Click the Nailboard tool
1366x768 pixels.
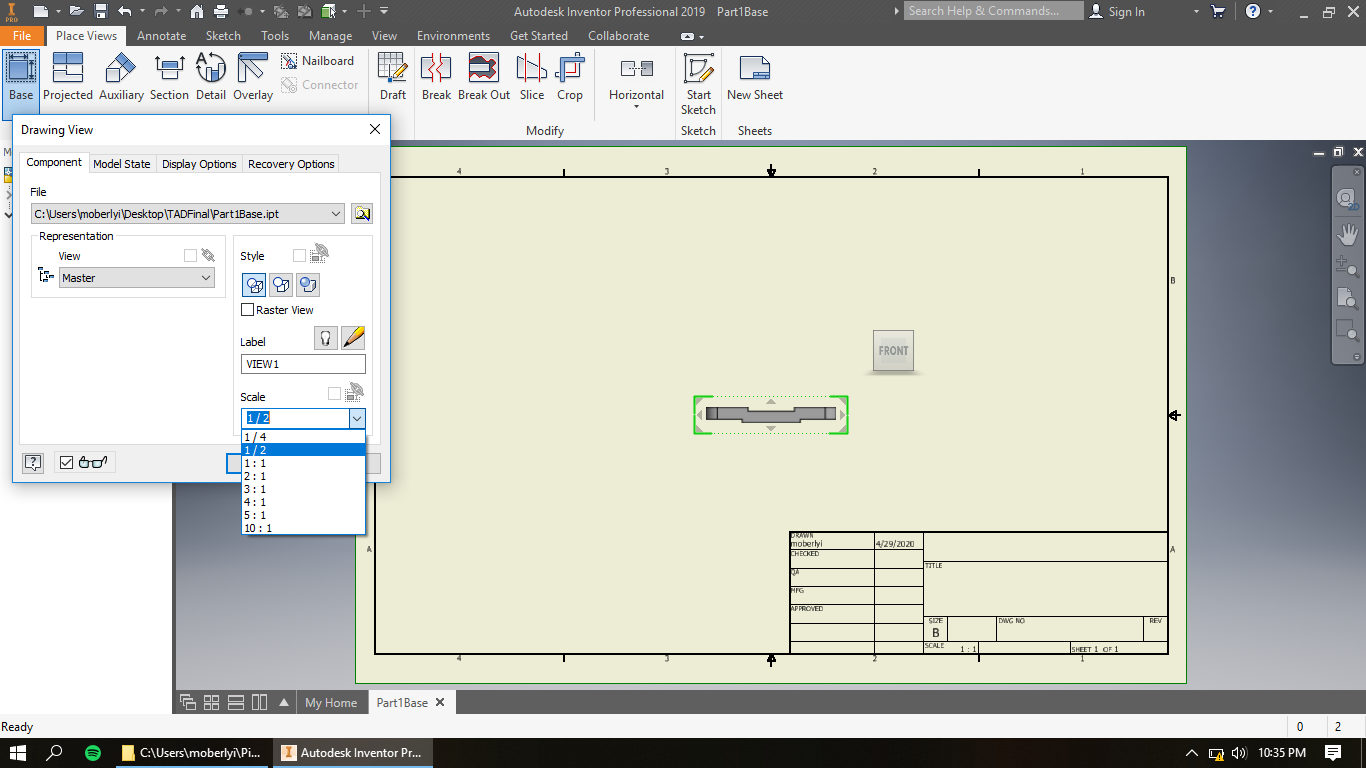318,61
